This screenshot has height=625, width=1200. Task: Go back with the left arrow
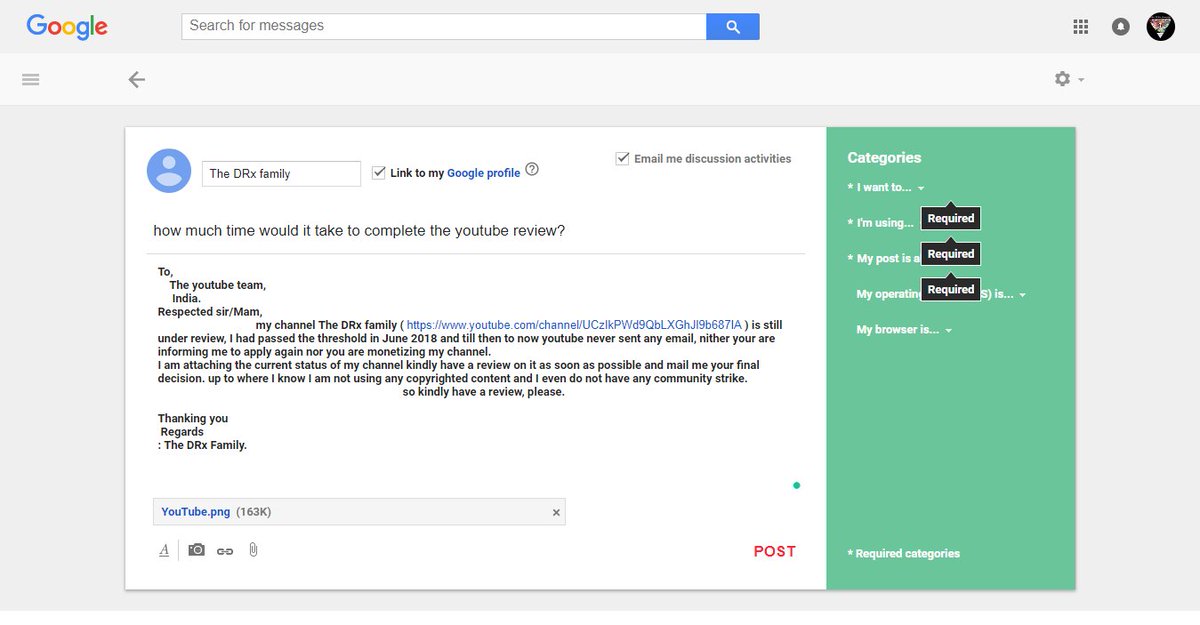[x=137, y=80]
